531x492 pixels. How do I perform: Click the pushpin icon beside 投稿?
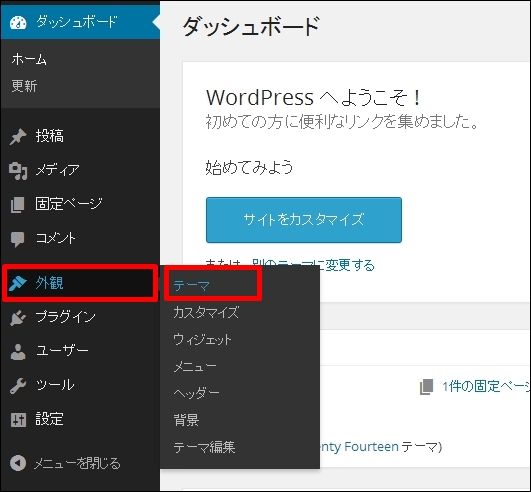click(18, 137)
